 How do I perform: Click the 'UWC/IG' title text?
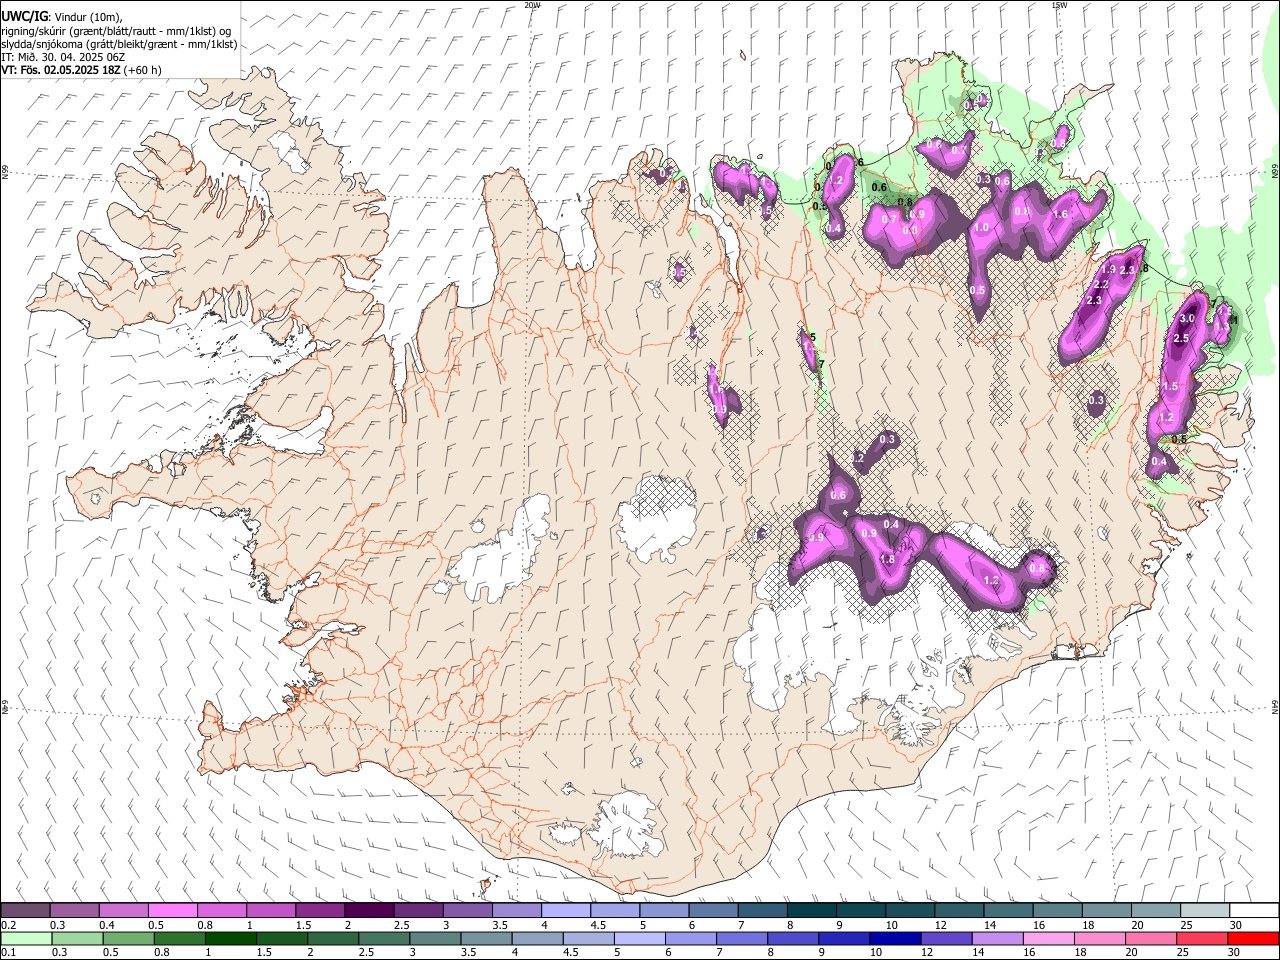pos(23,17)
